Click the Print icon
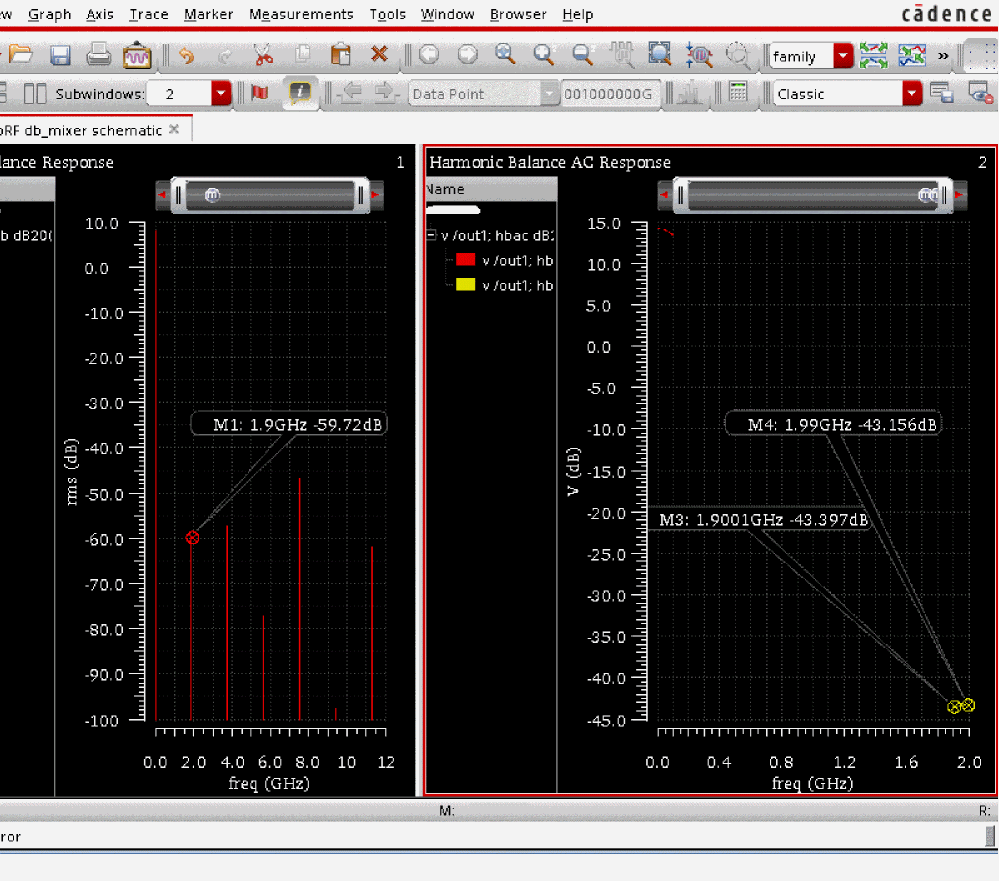 [x=98, y=55]
